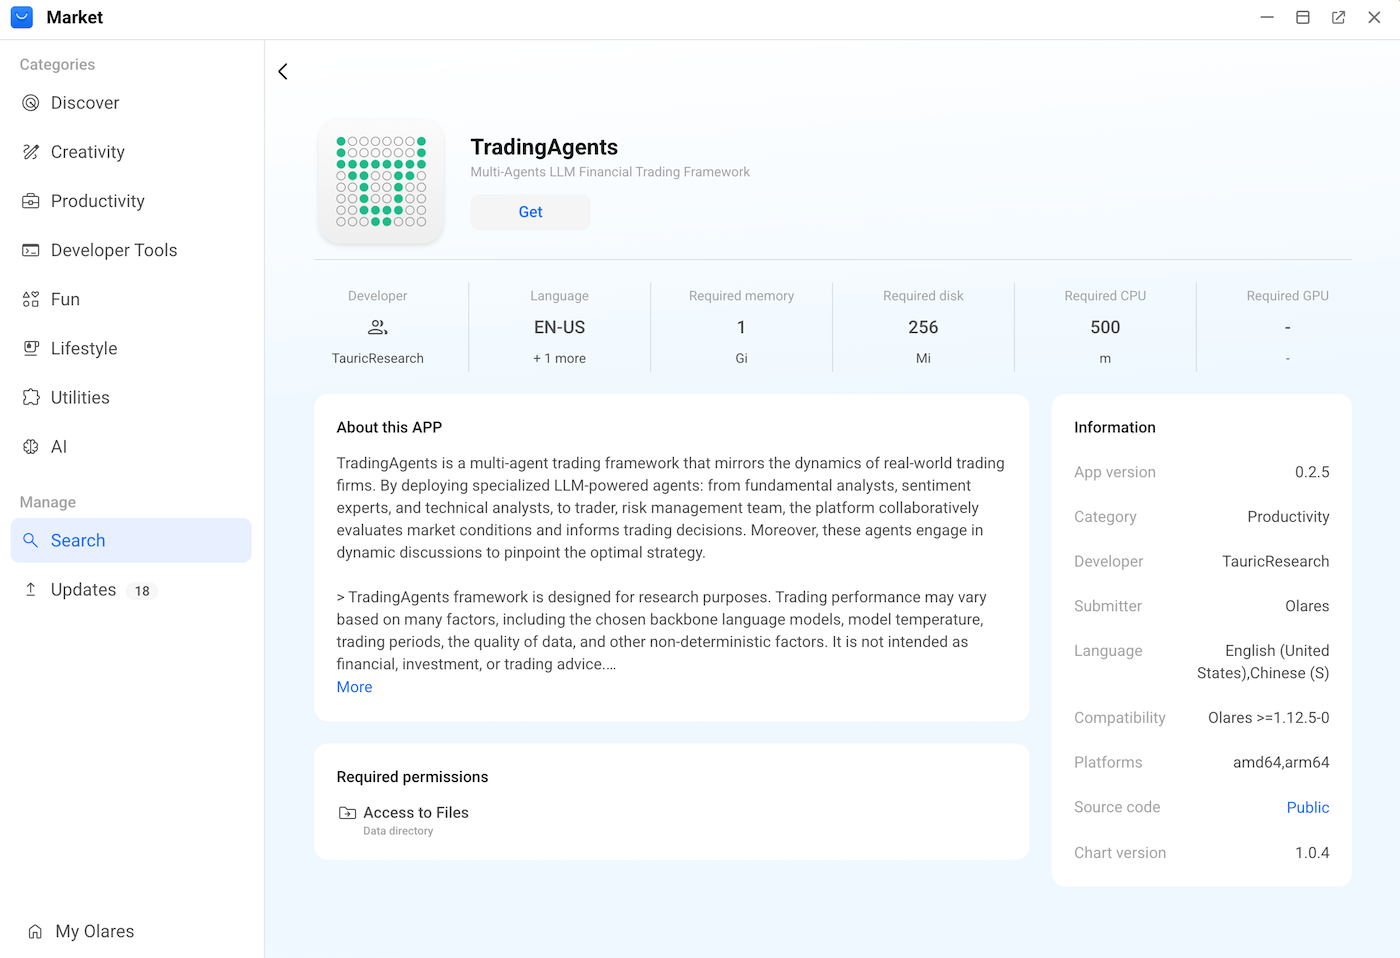The height and width of the screenshot is (958, 1400).
Task: Select the Lifestyle category
Action: 131,348
